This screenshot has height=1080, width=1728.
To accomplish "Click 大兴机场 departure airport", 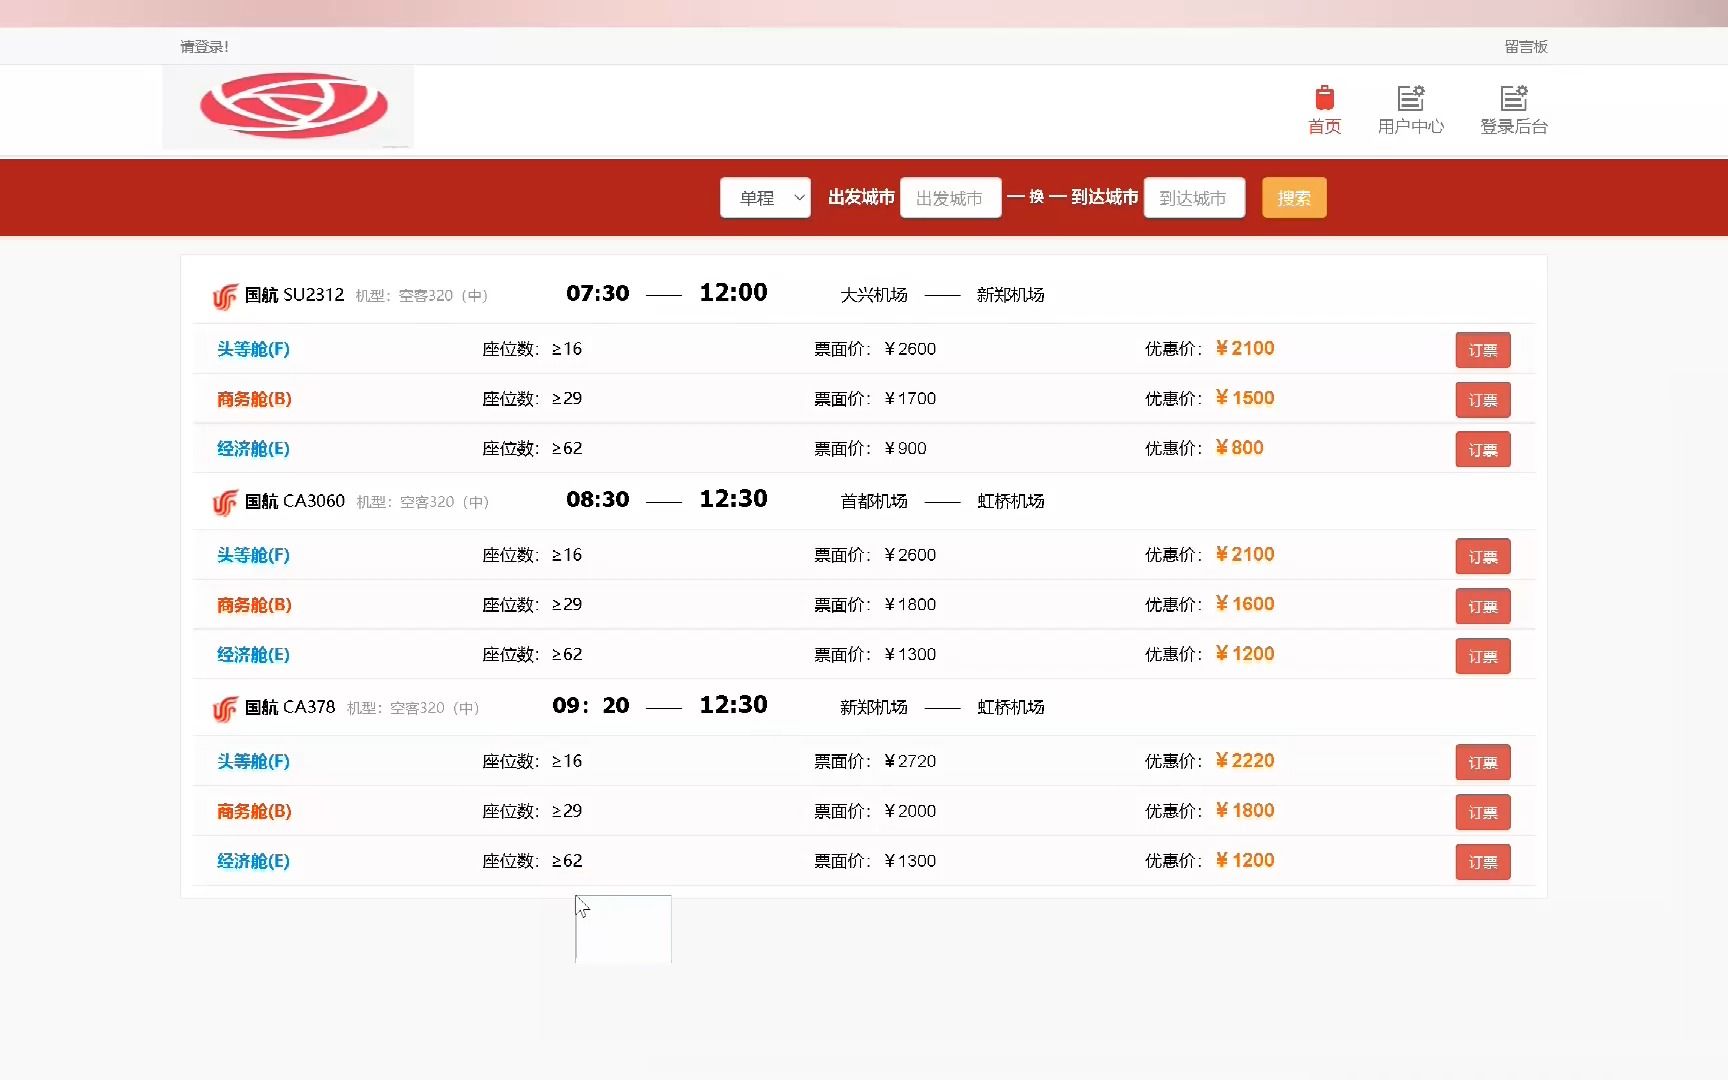I will tap(874, 295).
